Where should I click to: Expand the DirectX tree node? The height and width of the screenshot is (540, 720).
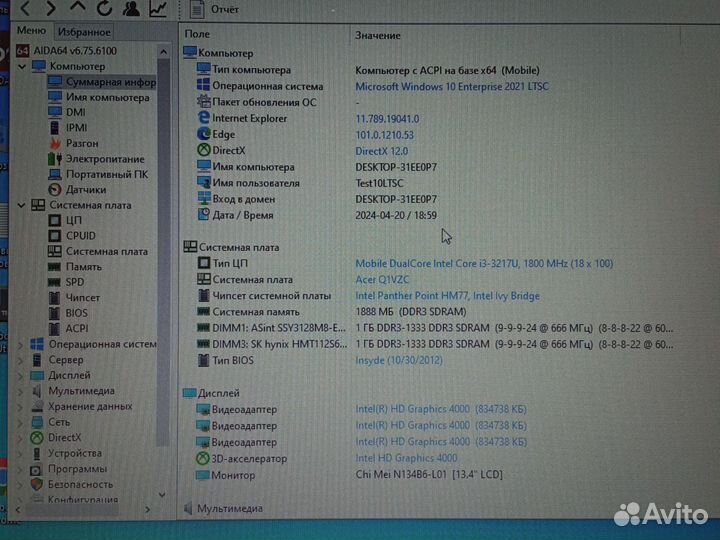click(21, 438)
